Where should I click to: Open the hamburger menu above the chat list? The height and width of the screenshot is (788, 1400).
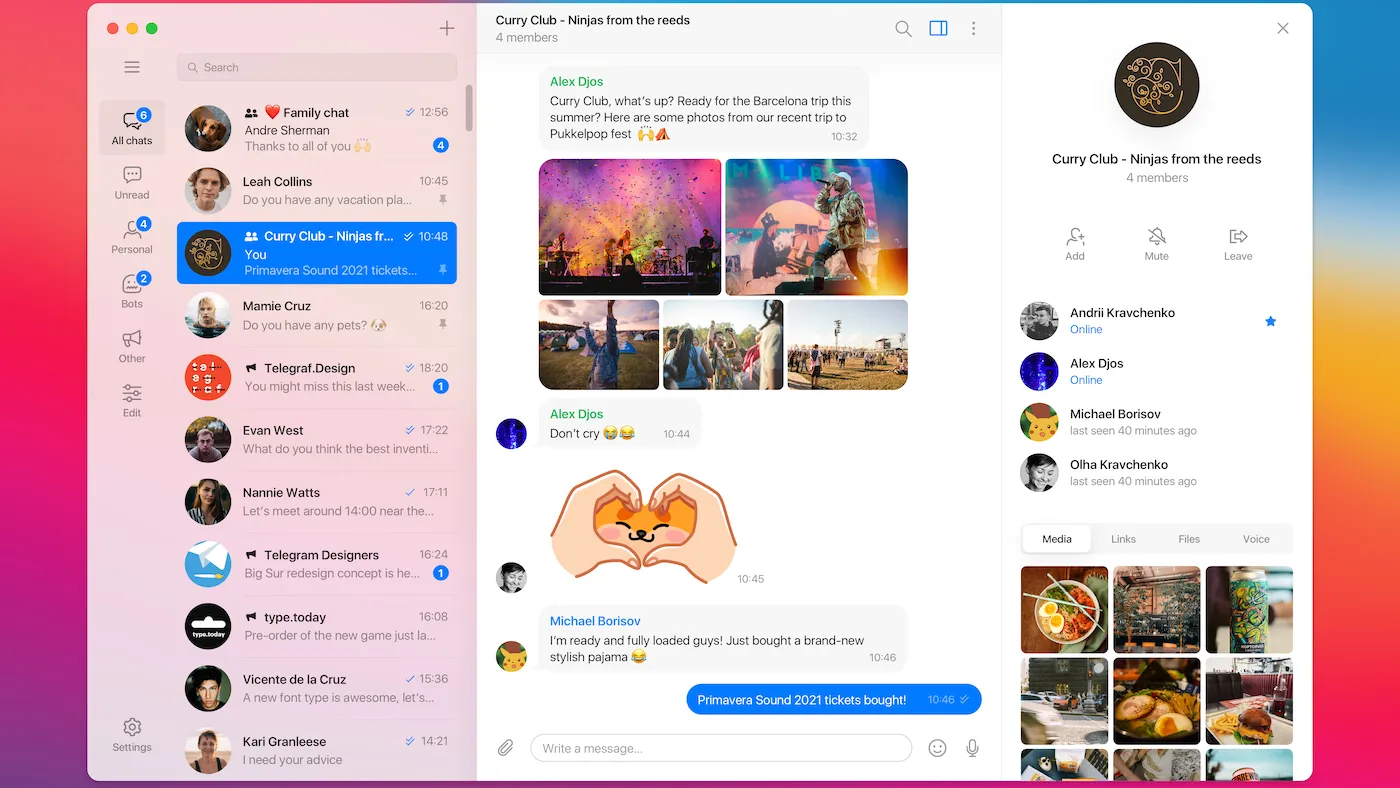(x=131, y=67)
